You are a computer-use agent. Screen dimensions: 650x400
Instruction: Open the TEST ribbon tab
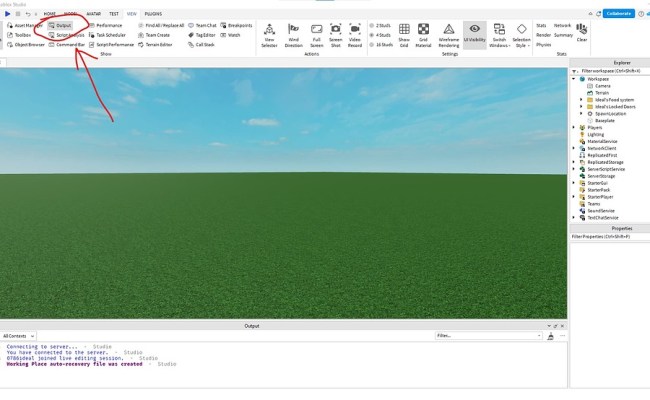pos(114,14)
